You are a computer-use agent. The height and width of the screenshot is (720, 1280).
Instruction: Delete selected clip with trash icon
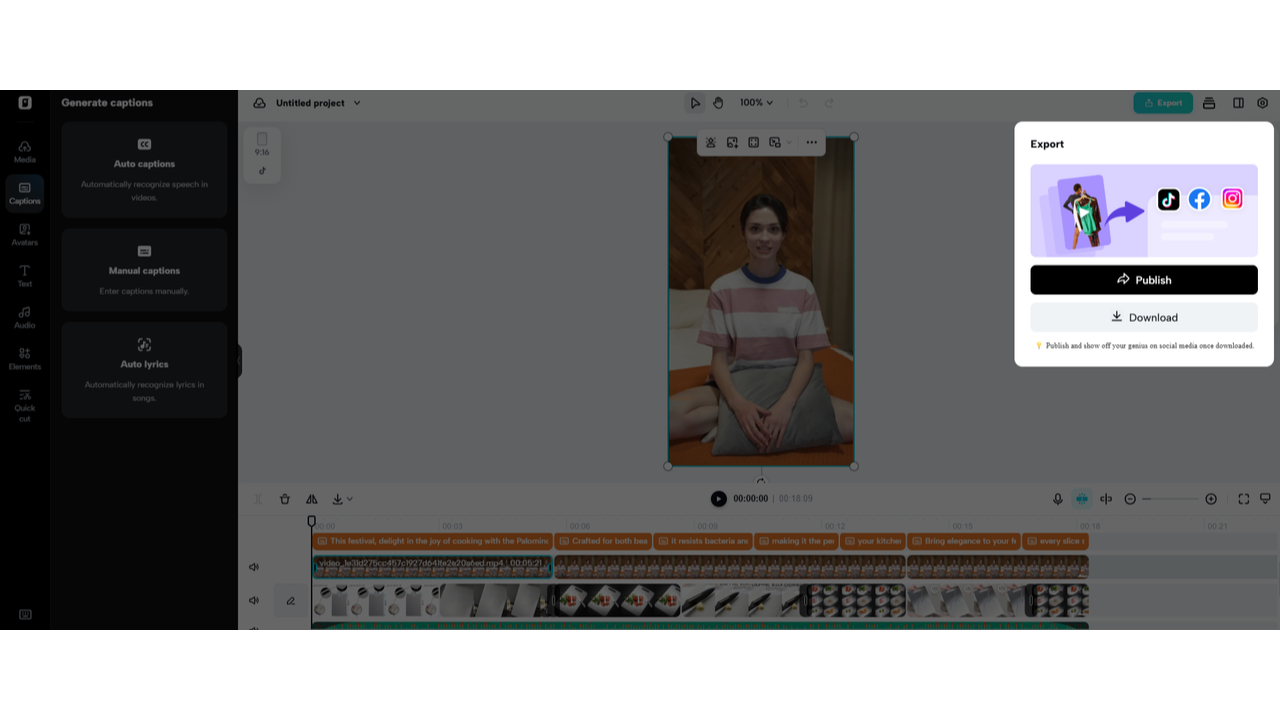285,499
